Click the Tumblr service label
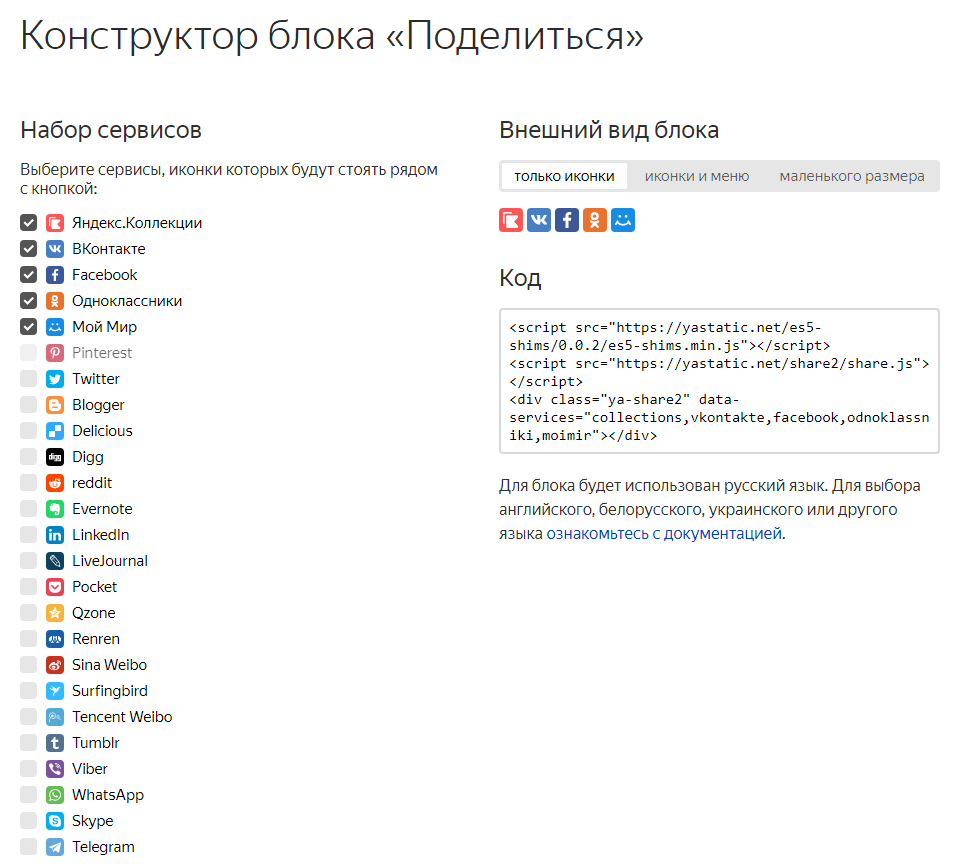The image size is (977, 868). pos(95,743)
